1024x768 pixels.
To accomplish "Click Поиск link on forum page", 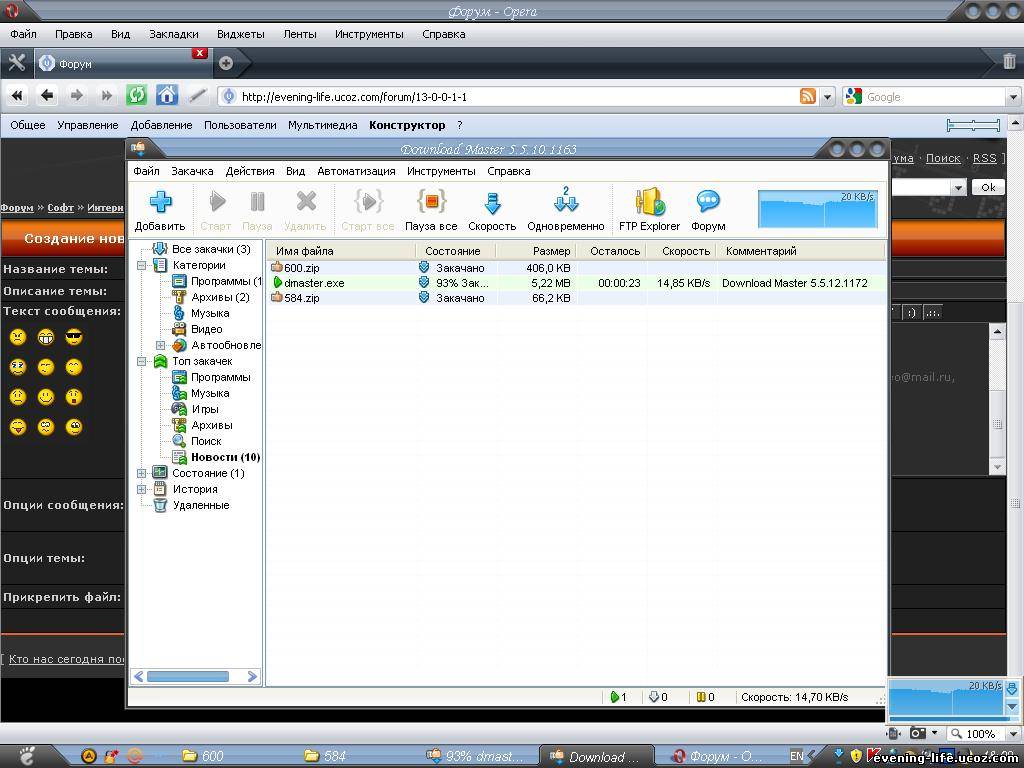I will point(943,158).
